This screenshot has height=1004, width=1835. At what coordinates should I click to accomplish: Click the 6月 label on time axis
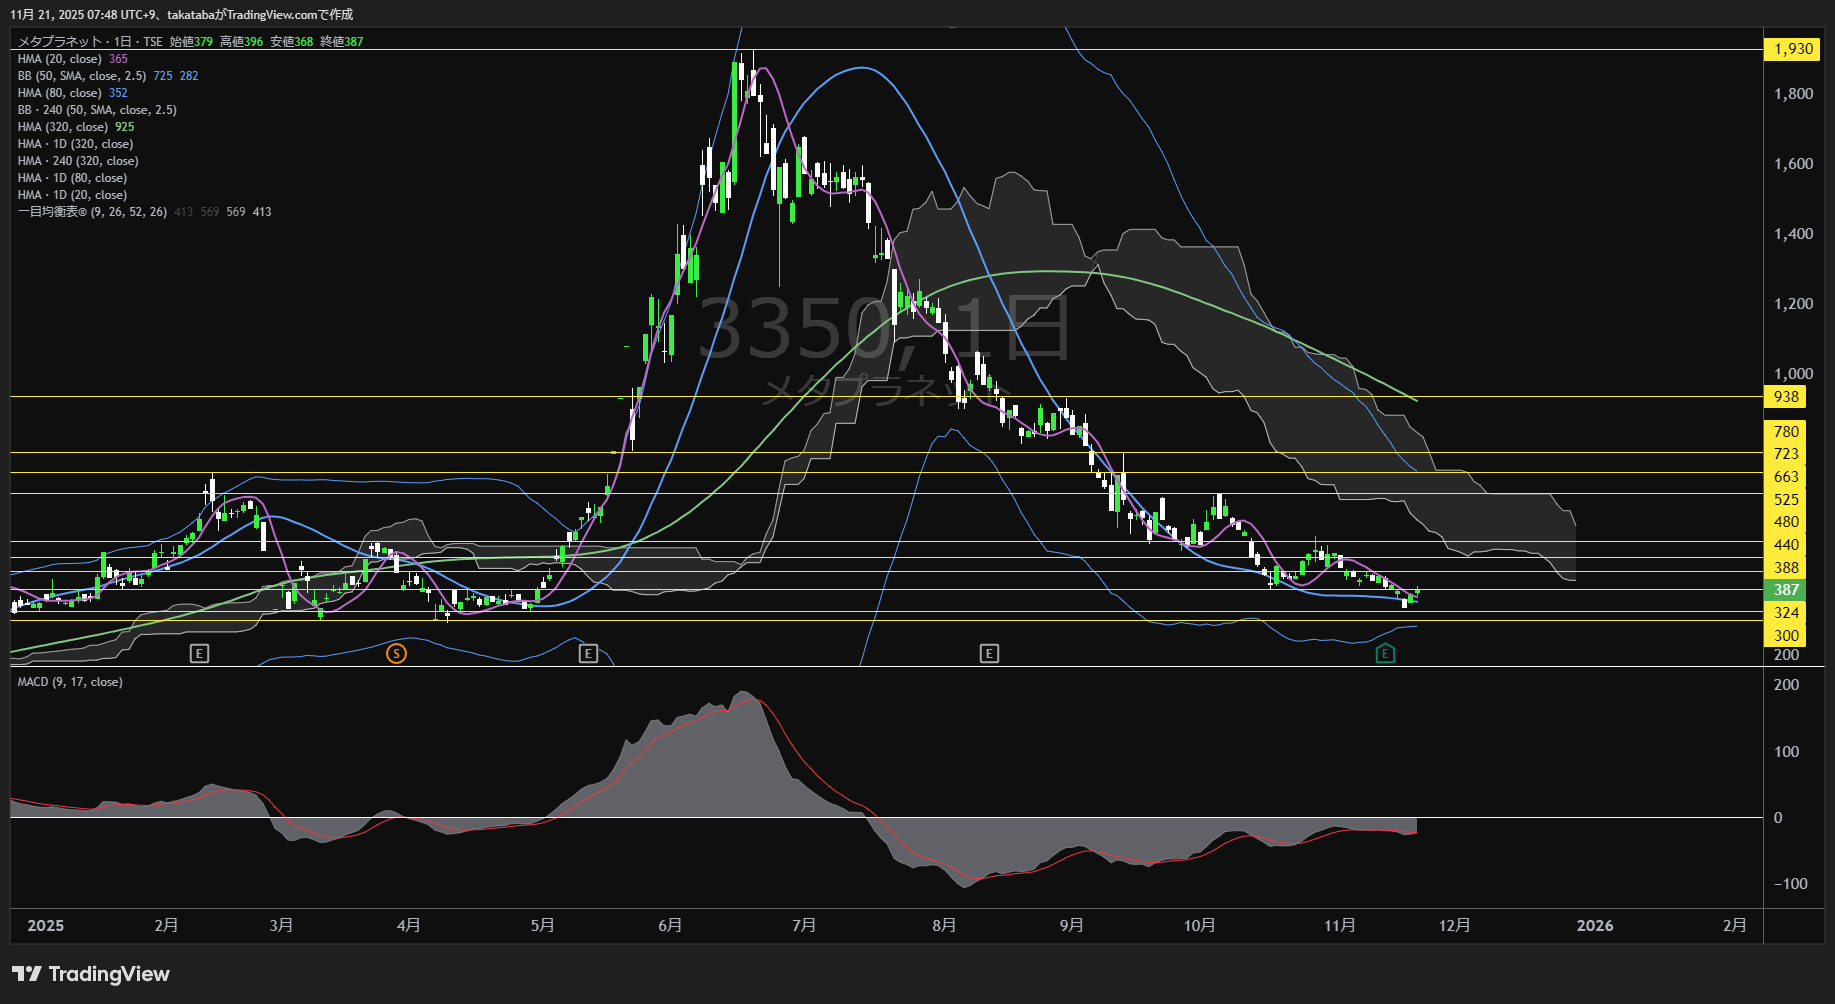670,926
